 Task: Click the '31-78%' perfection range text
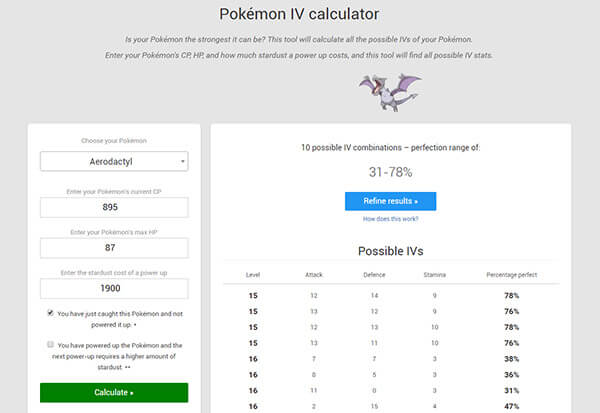pos(390,172)
